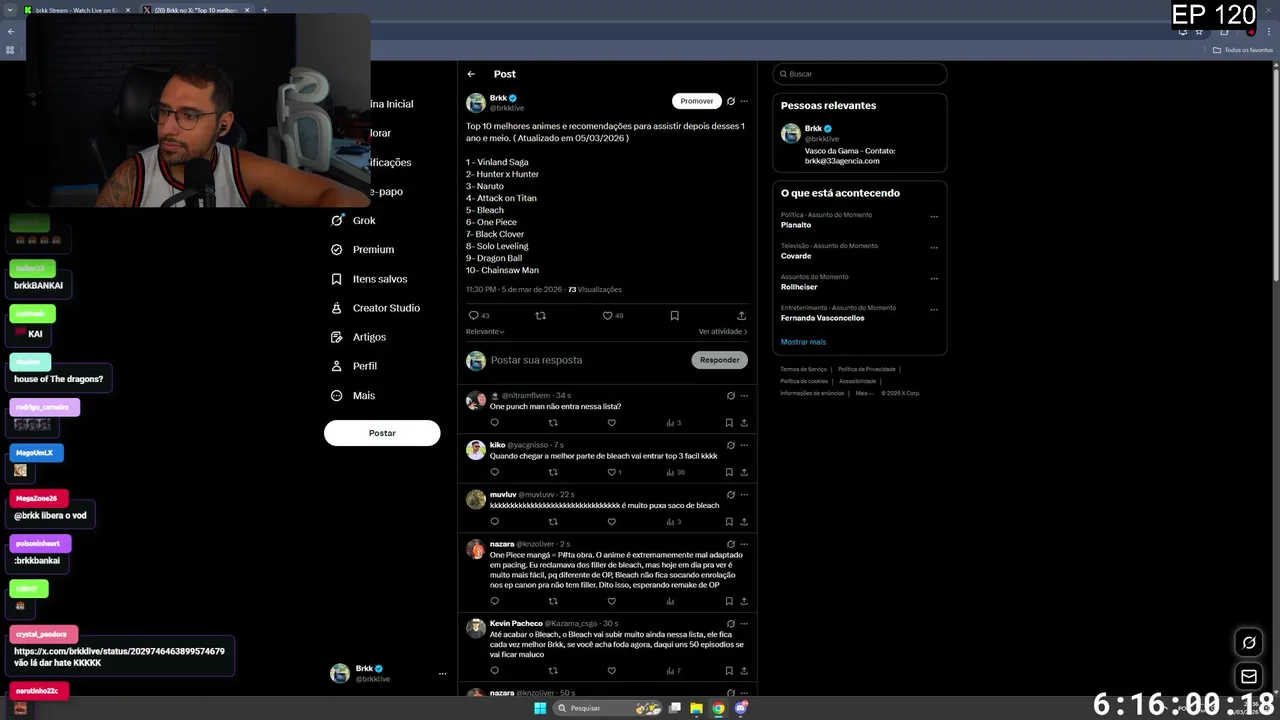Image resolution: width=1280 pixels, height=720 pixels.
Task: Repost nitramfivem's One punch man comment
Action: tap(553, 422)
